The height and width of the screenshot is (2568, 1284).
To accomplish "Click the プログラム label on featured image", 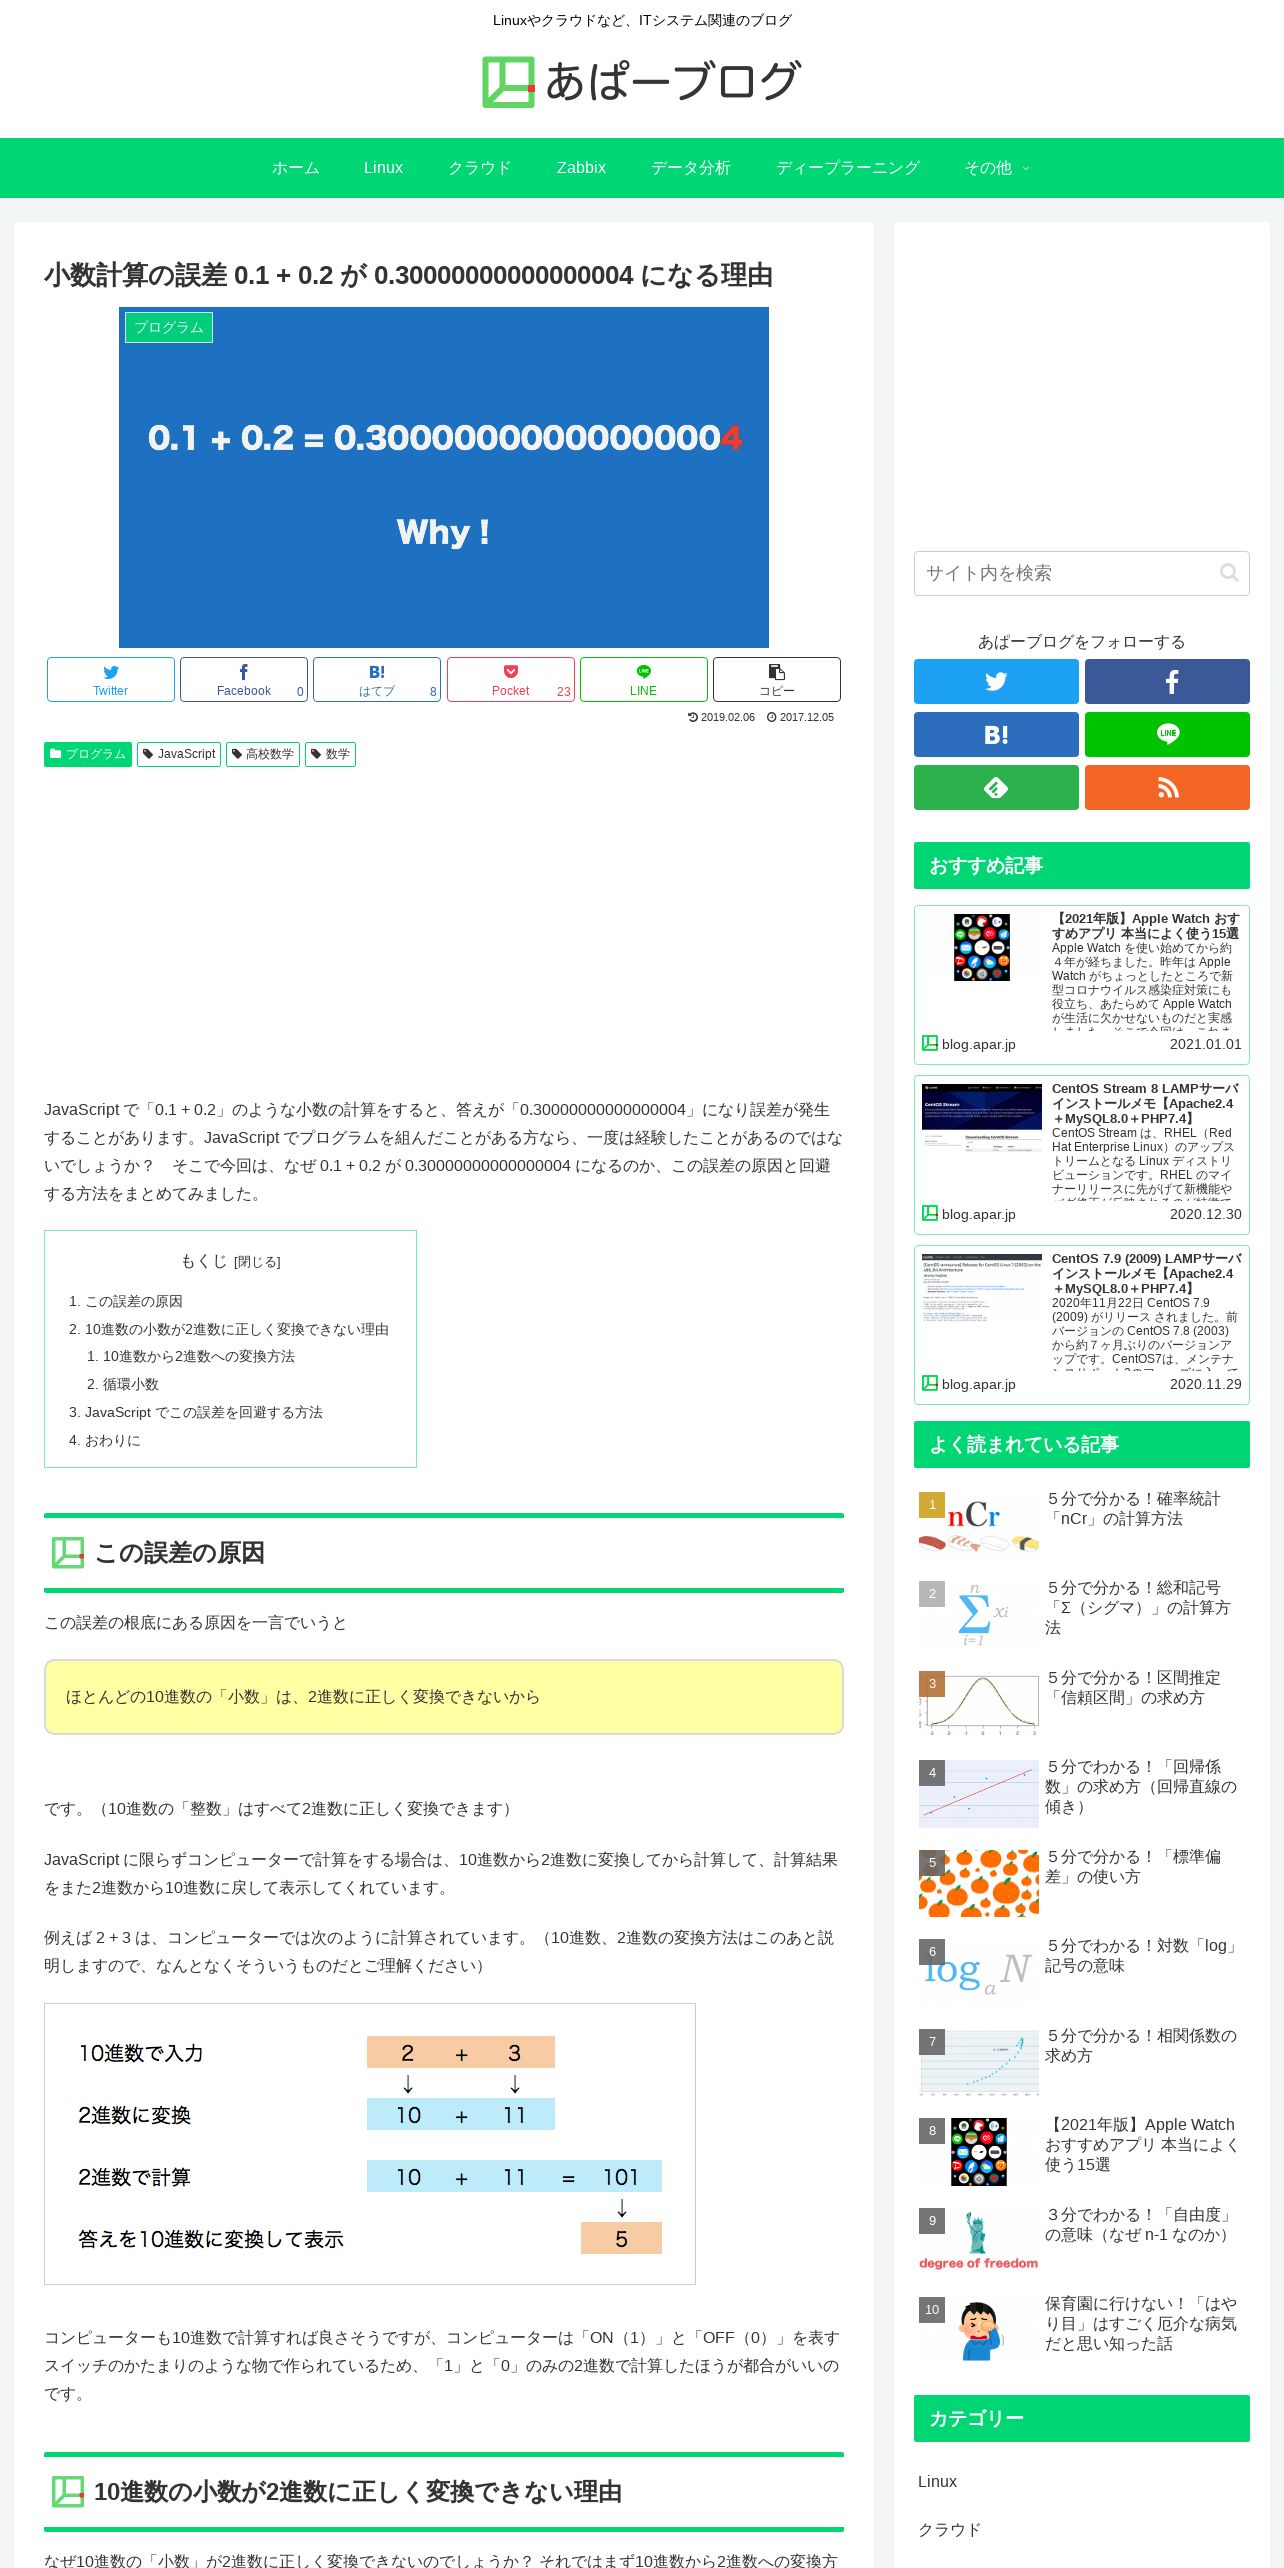I will tap(169, 327).
